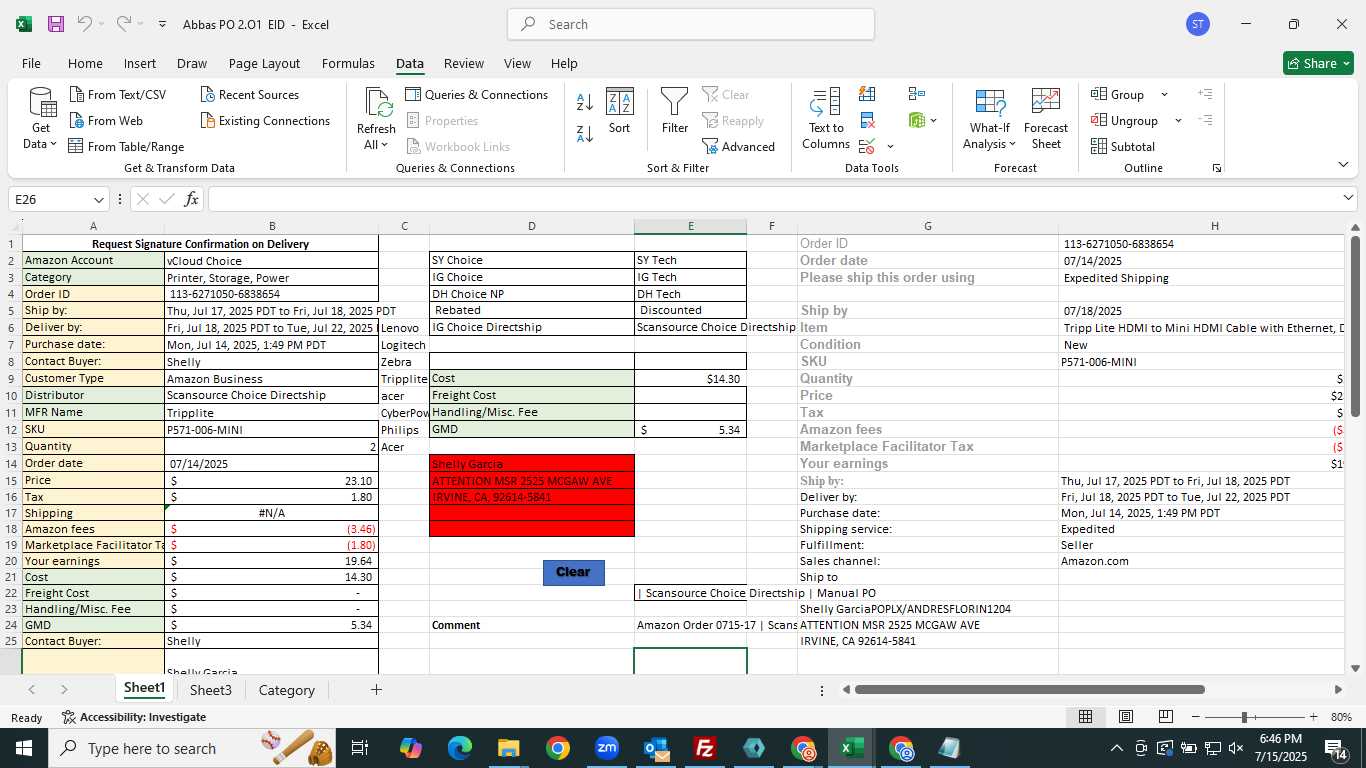Open the Queries & Connections pane
This screenshot has height=768, width=1366.
[x=477, y=95]
